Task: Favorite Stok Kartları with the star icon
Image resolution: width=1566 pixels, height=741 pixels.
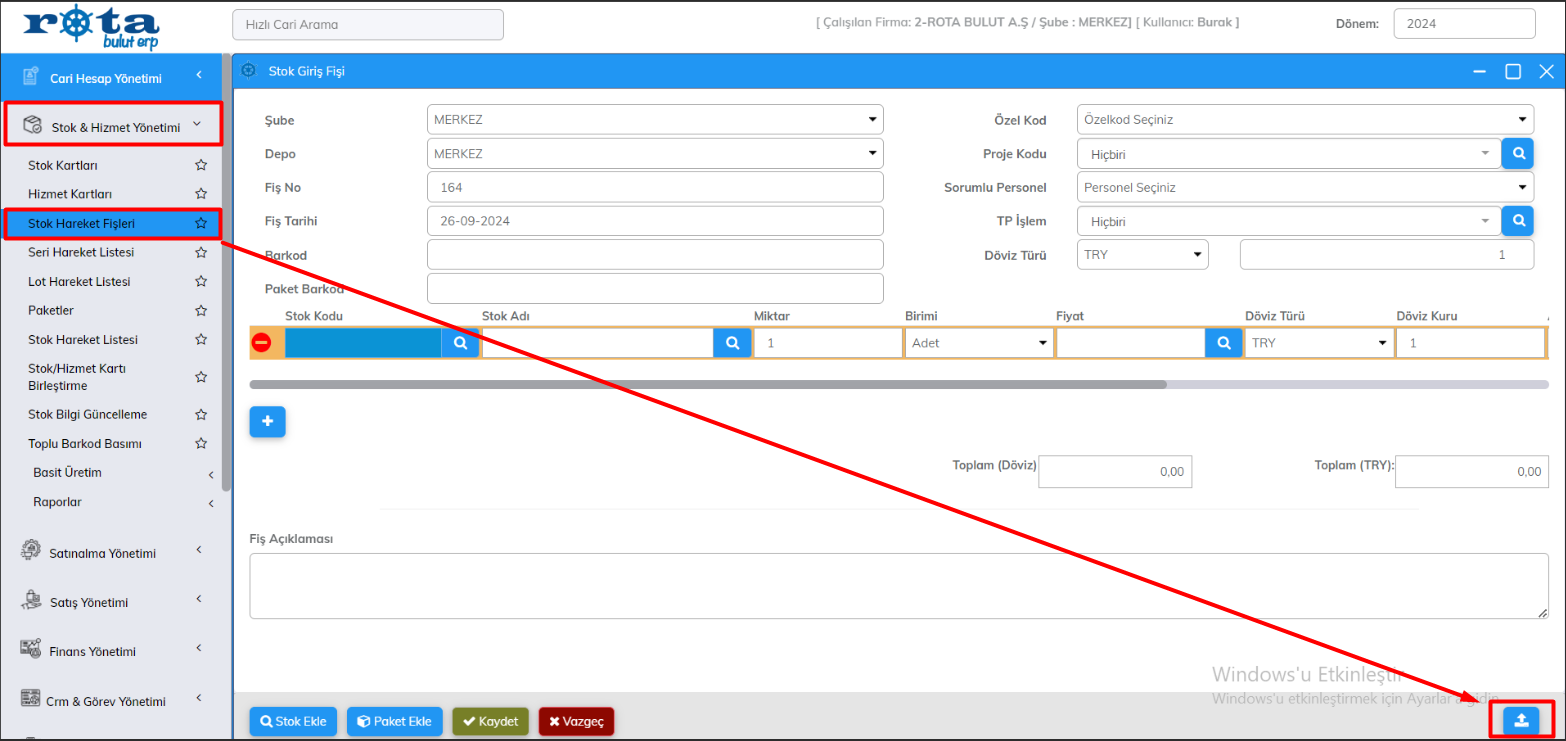Action: pos(201,165)
